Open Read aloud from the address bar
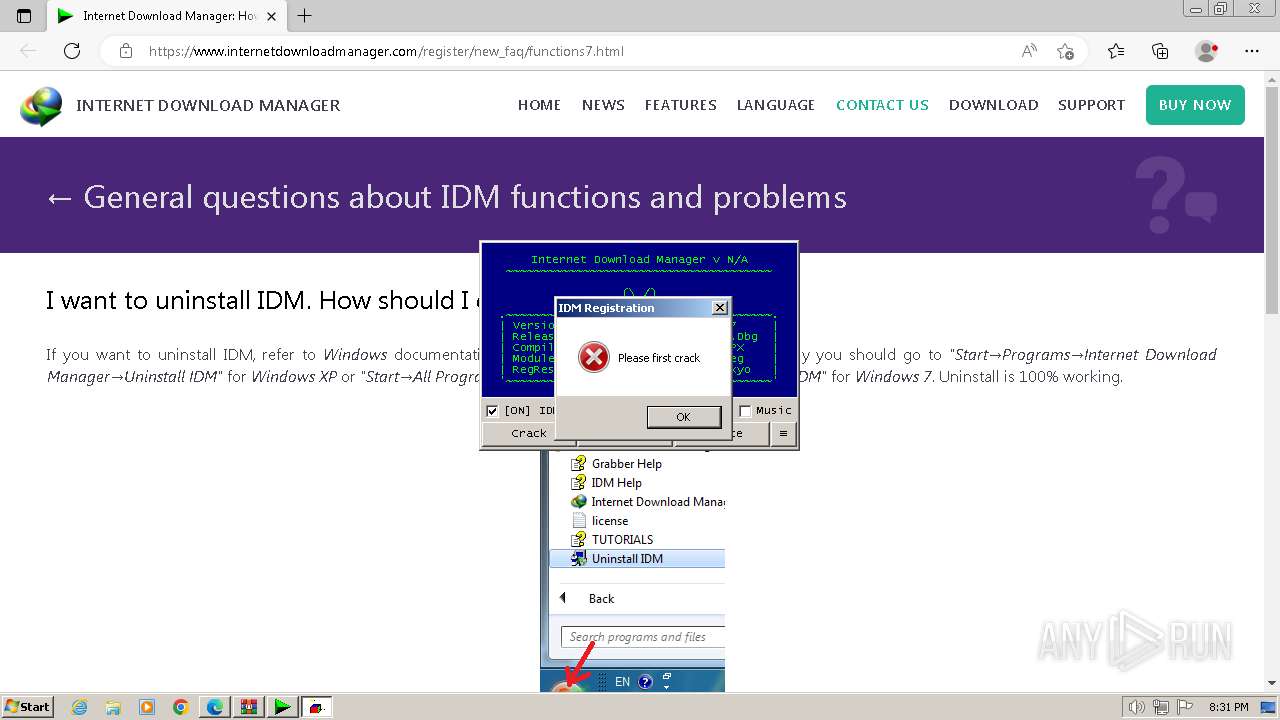 pyautogui.click(x=1029, y=51)
